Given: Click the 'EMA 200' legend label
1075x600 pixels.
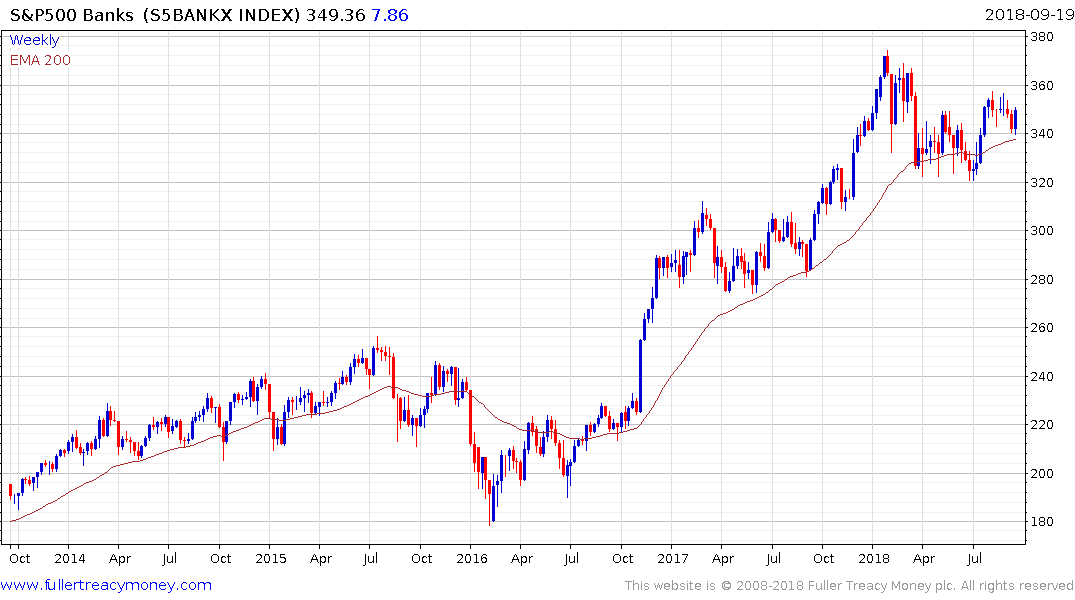Looking at the screenshot, I should pos(40,60).
